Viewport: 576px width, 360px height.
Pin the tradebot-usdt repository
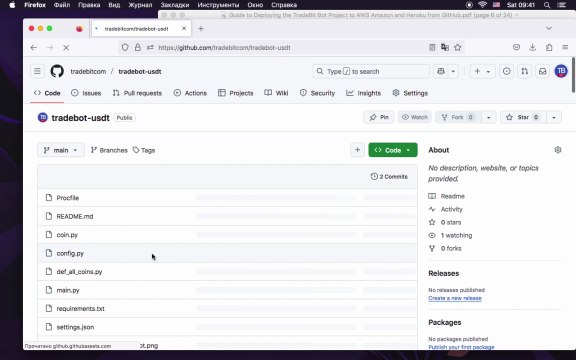click(379, 118)
